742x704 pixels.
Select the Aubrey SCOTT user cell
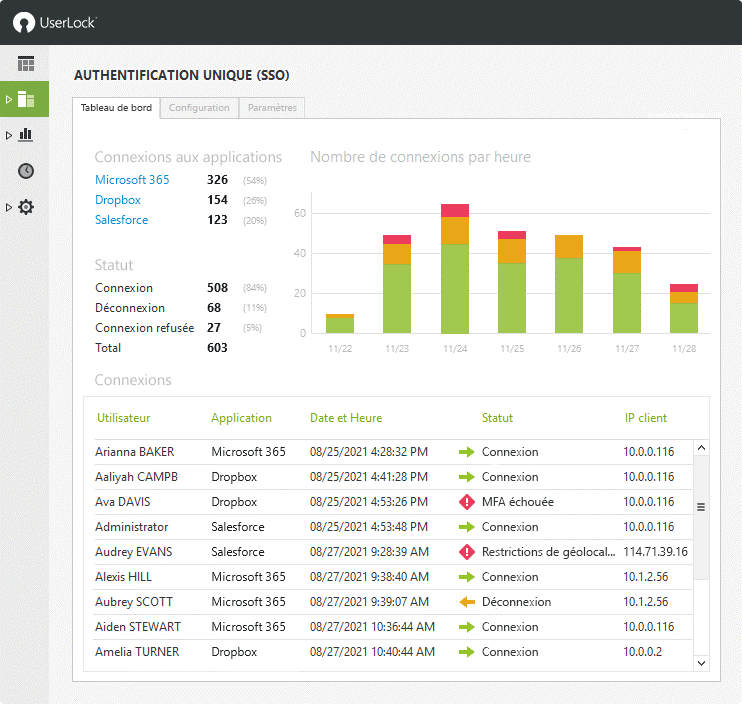pyautogui.click(x=133, y=602)
